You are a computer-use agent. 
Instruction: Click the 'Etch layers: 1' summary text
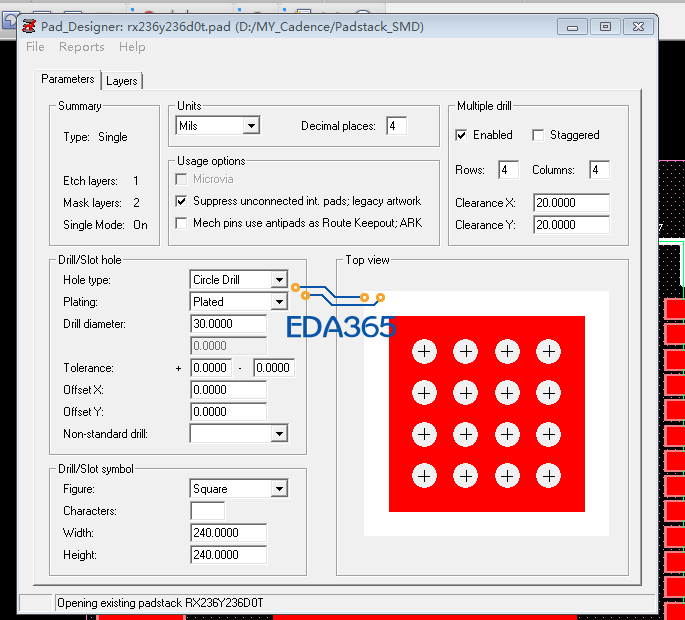[101, 181]
